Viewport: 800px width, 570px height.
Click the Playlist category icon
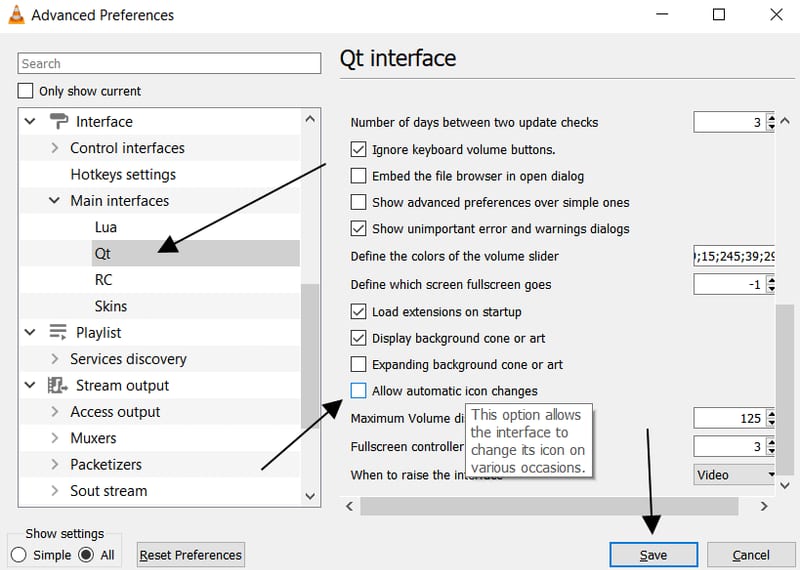click(58, 332)
